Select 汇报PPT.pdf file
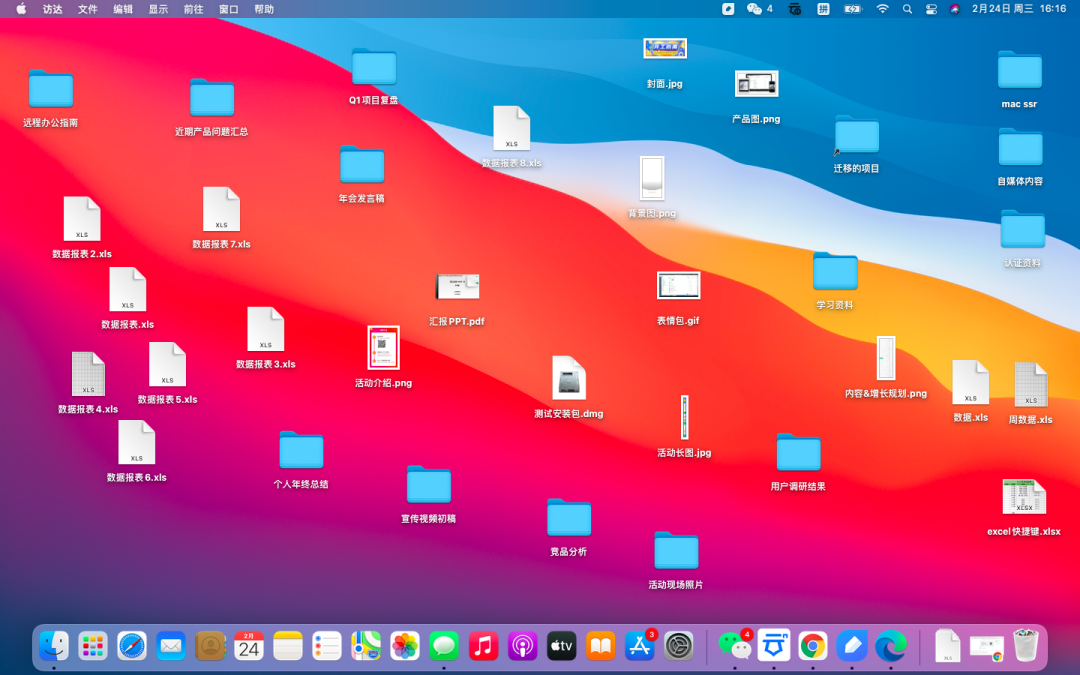This screenshot has width=1080, height=675. point(457,300)
